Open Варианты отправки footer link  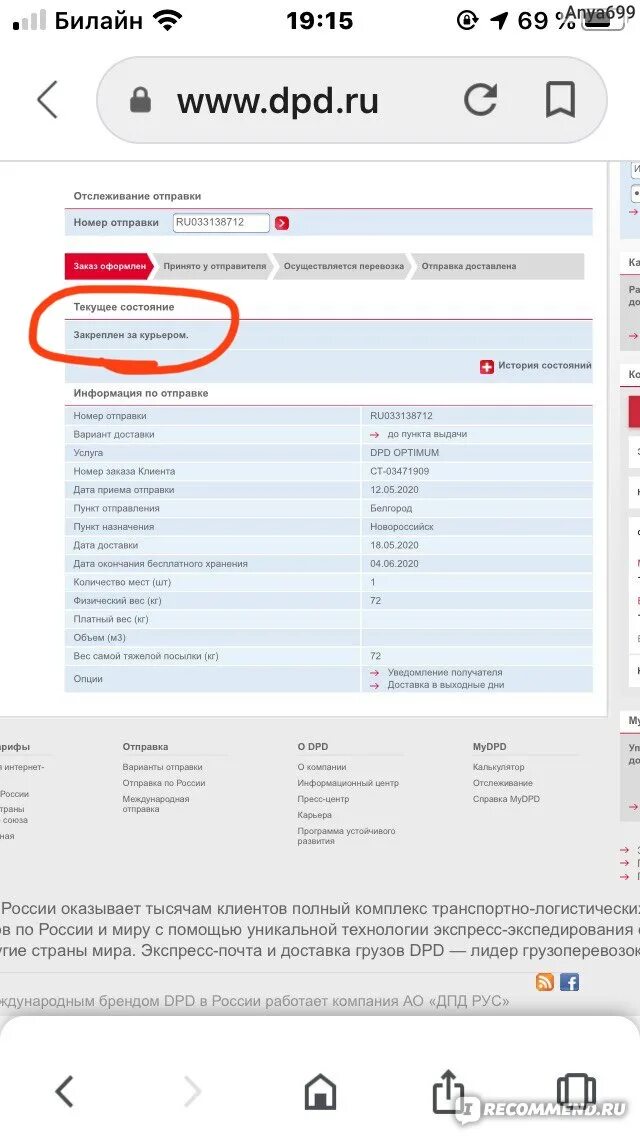point(162,767)
